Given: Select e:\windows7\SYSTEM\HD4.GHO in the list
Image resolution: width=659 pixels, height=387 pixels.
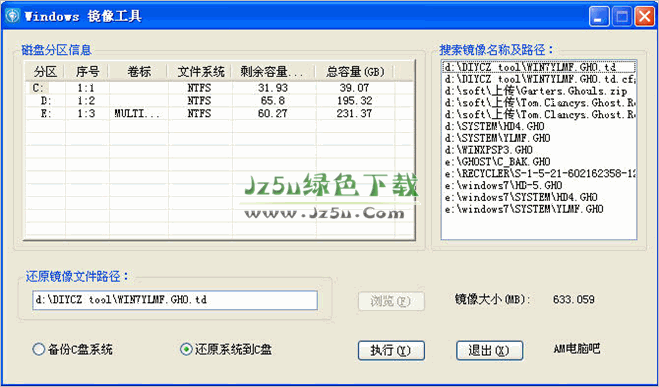Looking at the screenshot, I should 539,197.
